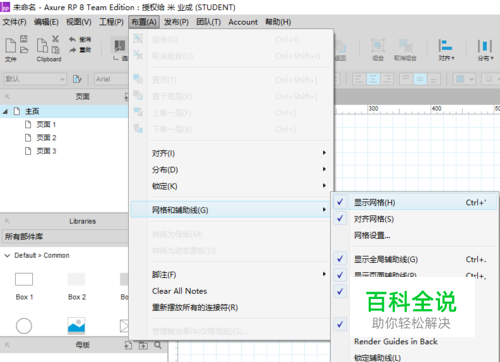Open the Account menu
Viewport: 500px width, 362px height.
(243, 22)
